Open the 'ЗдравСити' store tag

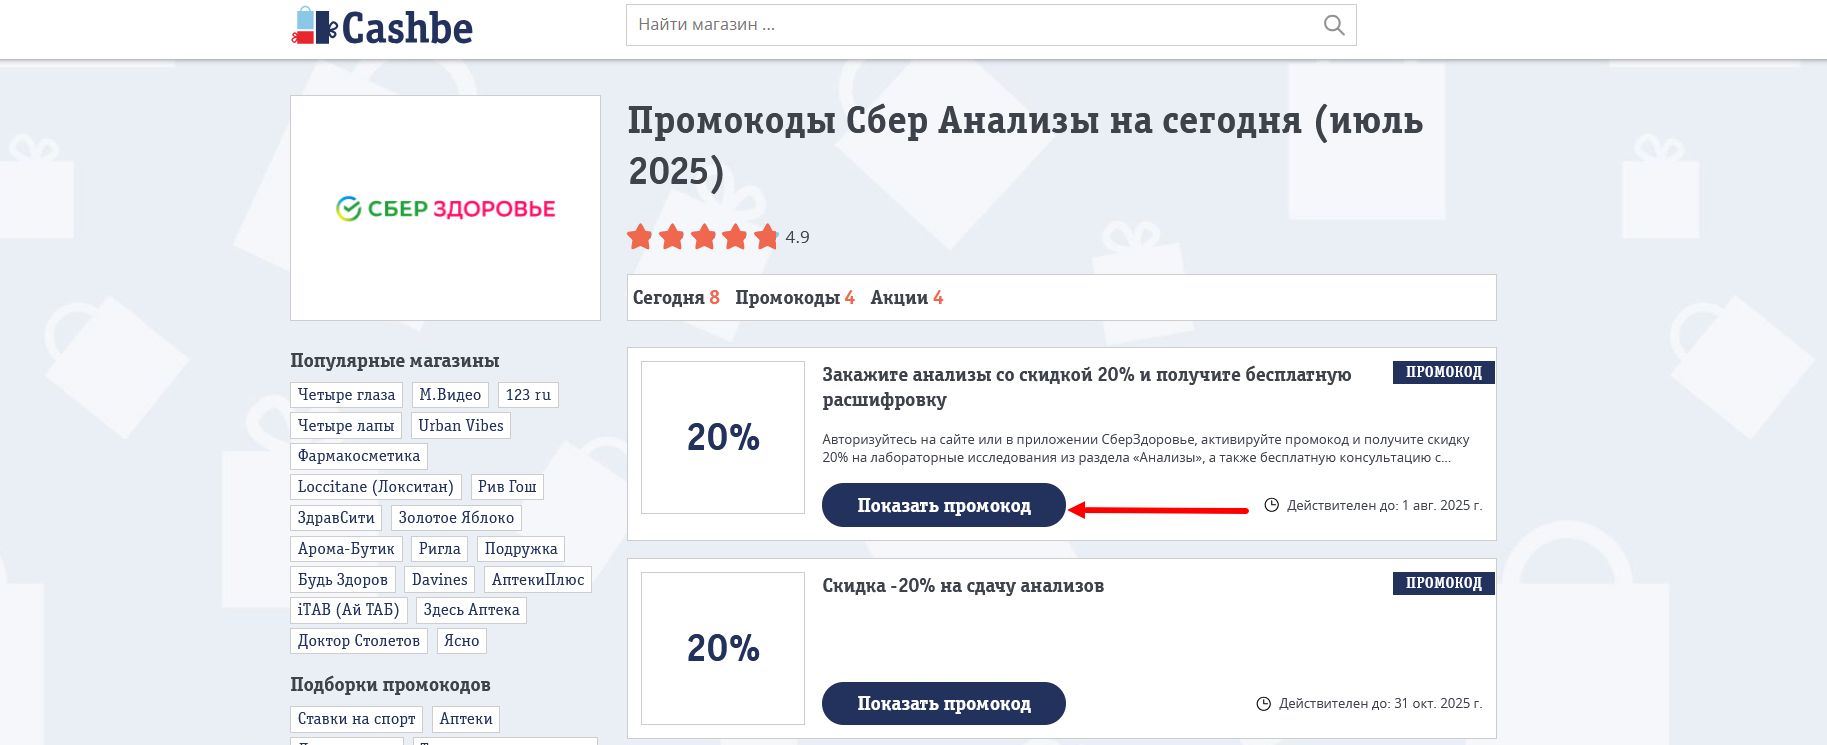tap(336, 518)
